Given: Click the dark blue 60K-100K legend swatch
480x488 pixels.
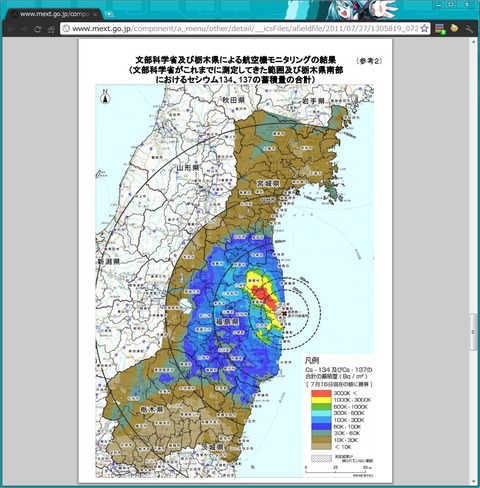Looking at the screenshot, I should coord(321,426).
